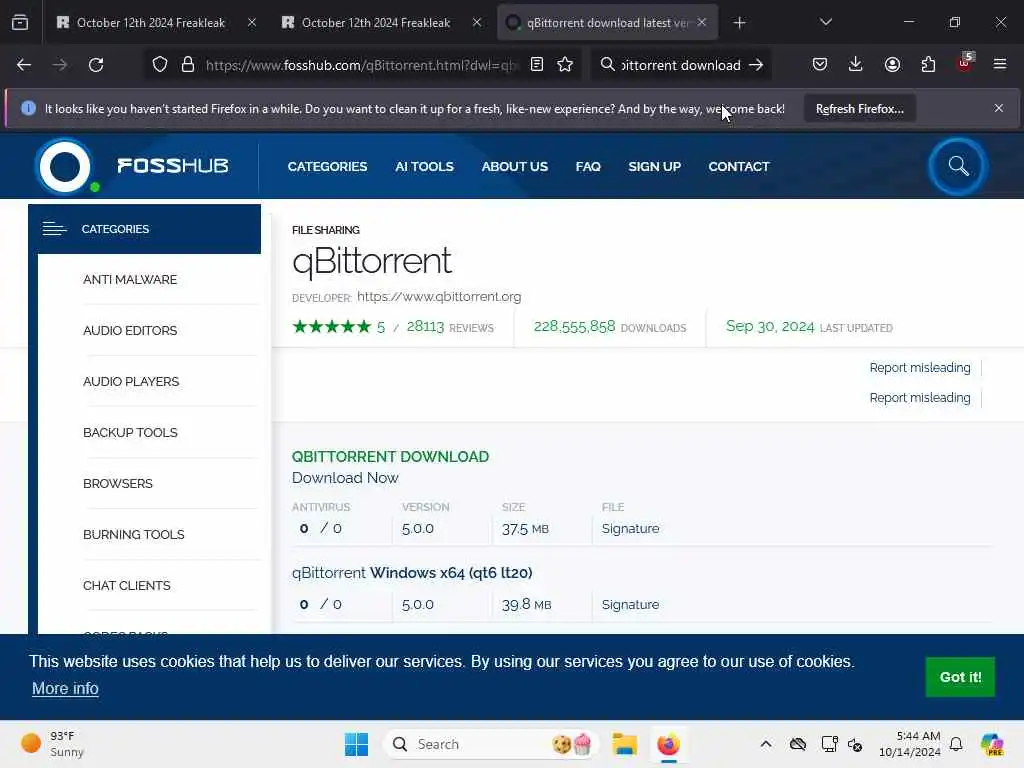This screenshot has width=1024, height=768.
Task: Open clock showing 5:44 AM 10/14/2024
Action: (909, 744)
